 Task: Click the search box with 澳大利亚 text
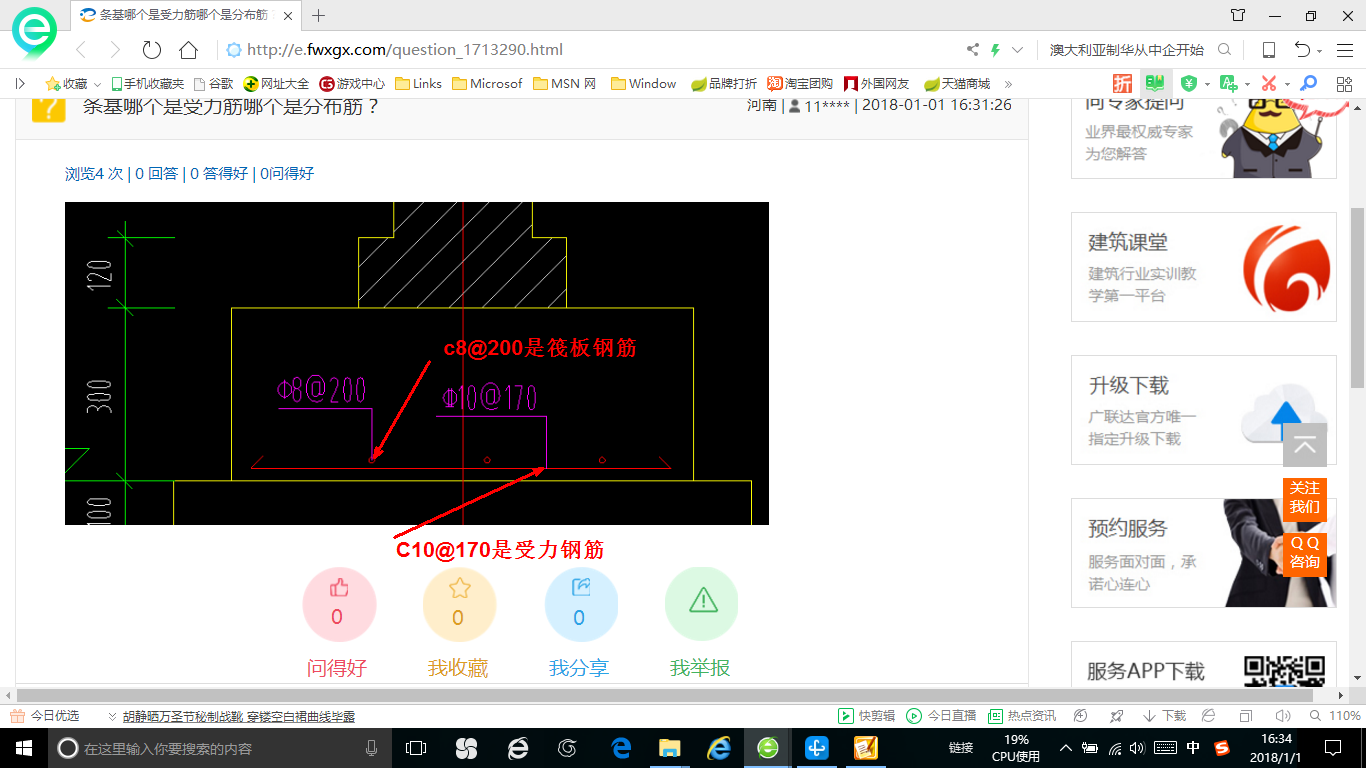[1127, 50]
